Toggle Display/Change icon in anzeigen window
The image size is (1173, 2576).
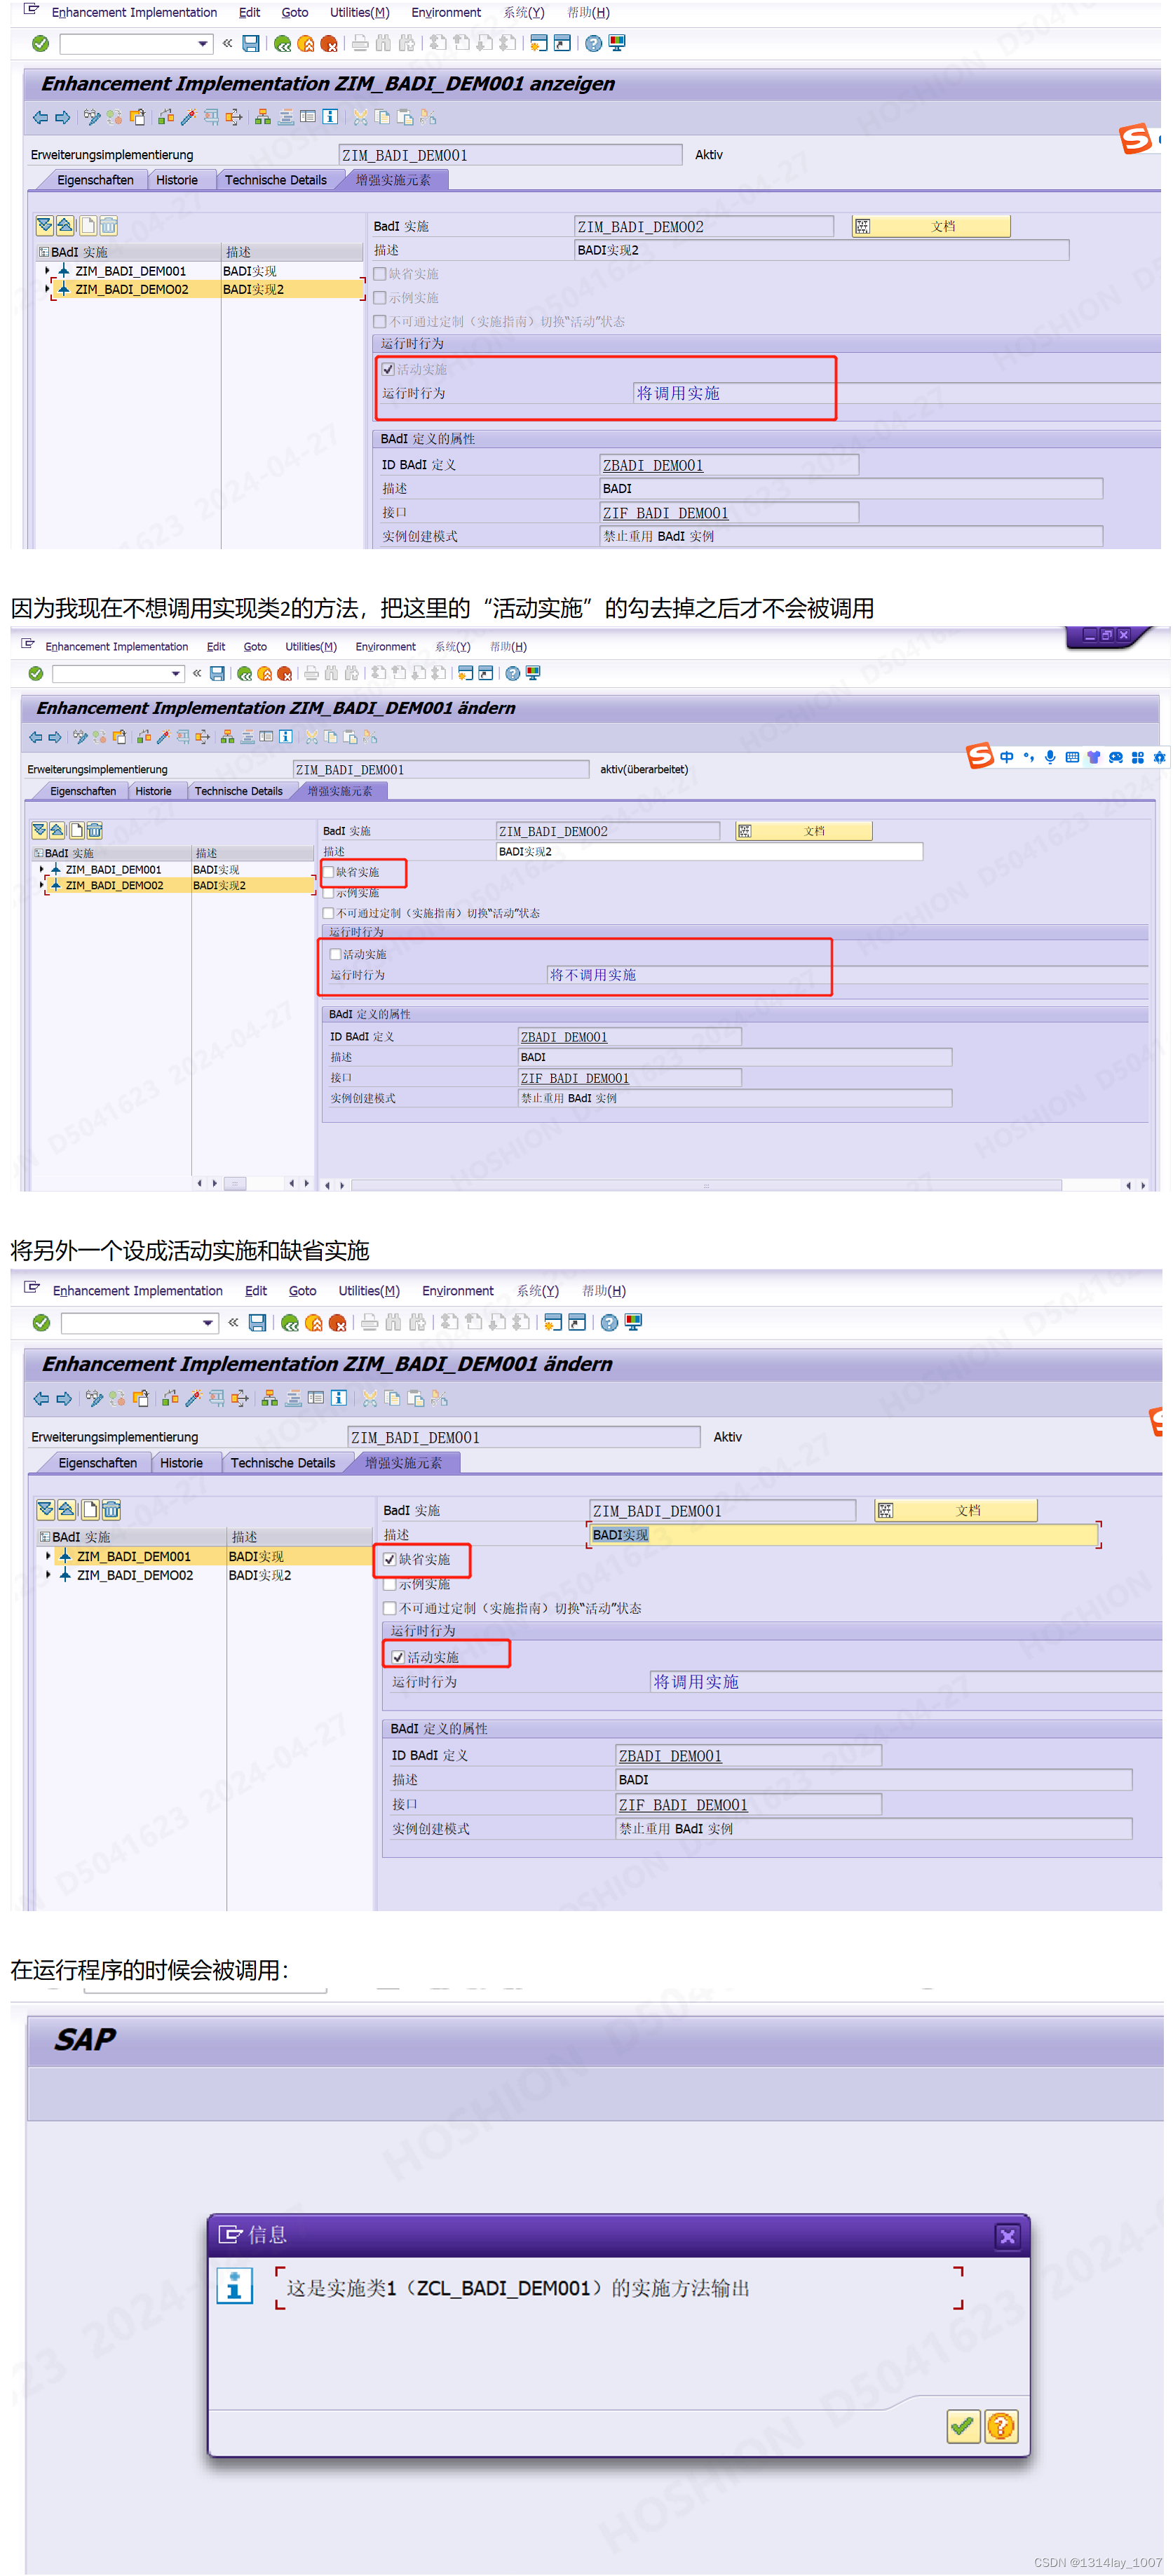tap(92, 118)
